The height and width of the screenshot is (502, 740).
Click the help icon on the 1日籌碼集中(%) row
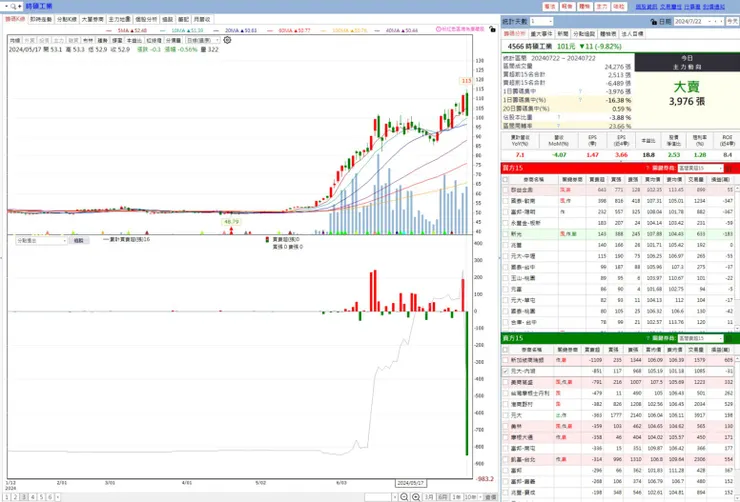click(580, 100)
